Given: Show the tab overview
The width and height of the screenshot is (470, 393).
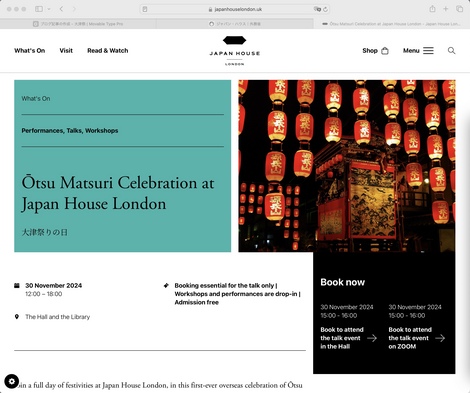Looking at the screenshot, I should coord(459,9).
